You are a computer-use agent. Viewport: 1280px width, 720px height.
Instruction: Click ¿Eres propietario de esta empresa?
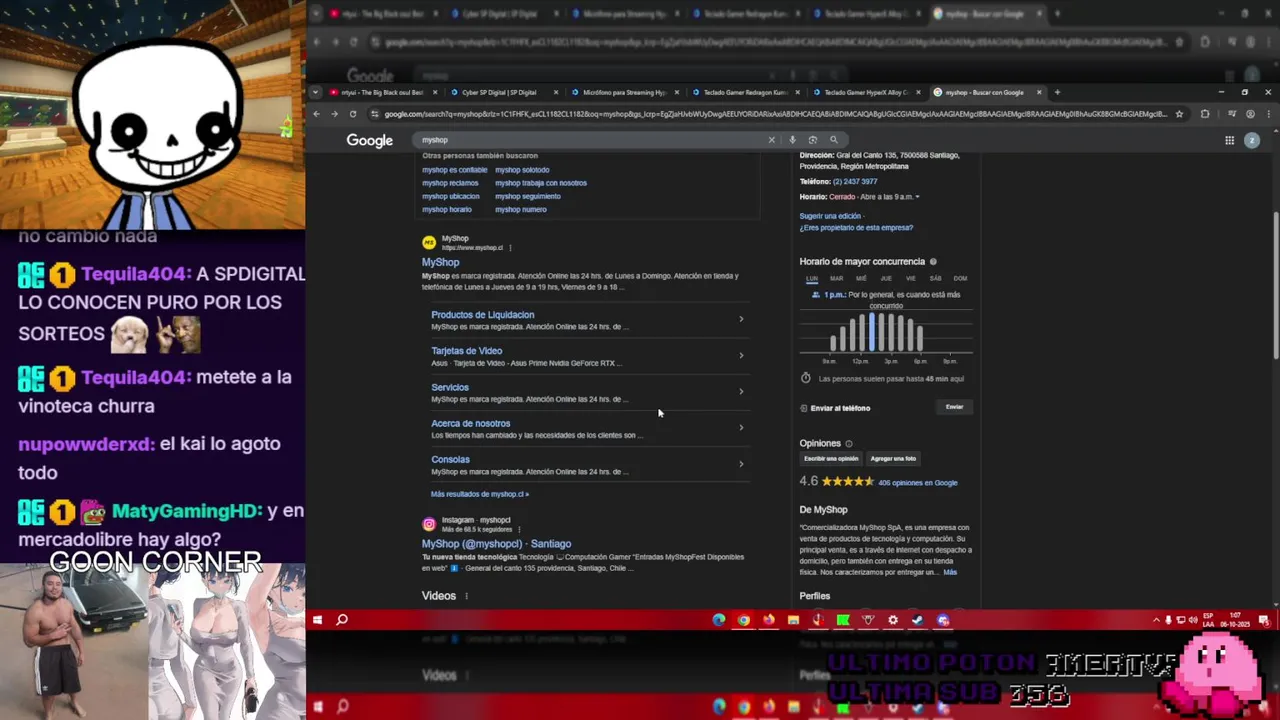pos(856,228)
